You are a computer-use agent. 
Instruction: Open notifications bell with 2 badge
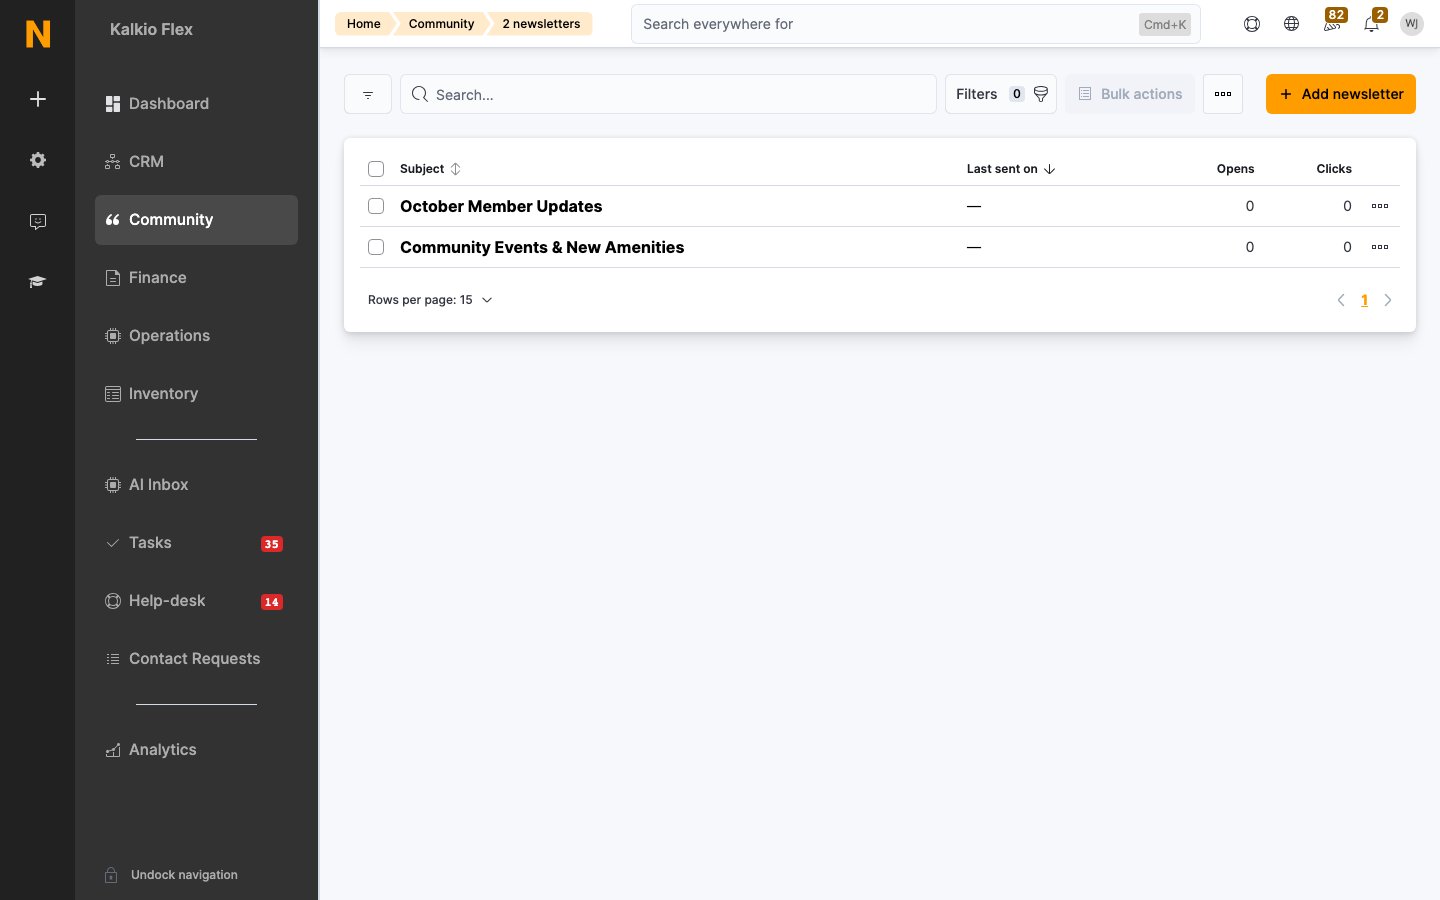click(x=1372, y=23)
